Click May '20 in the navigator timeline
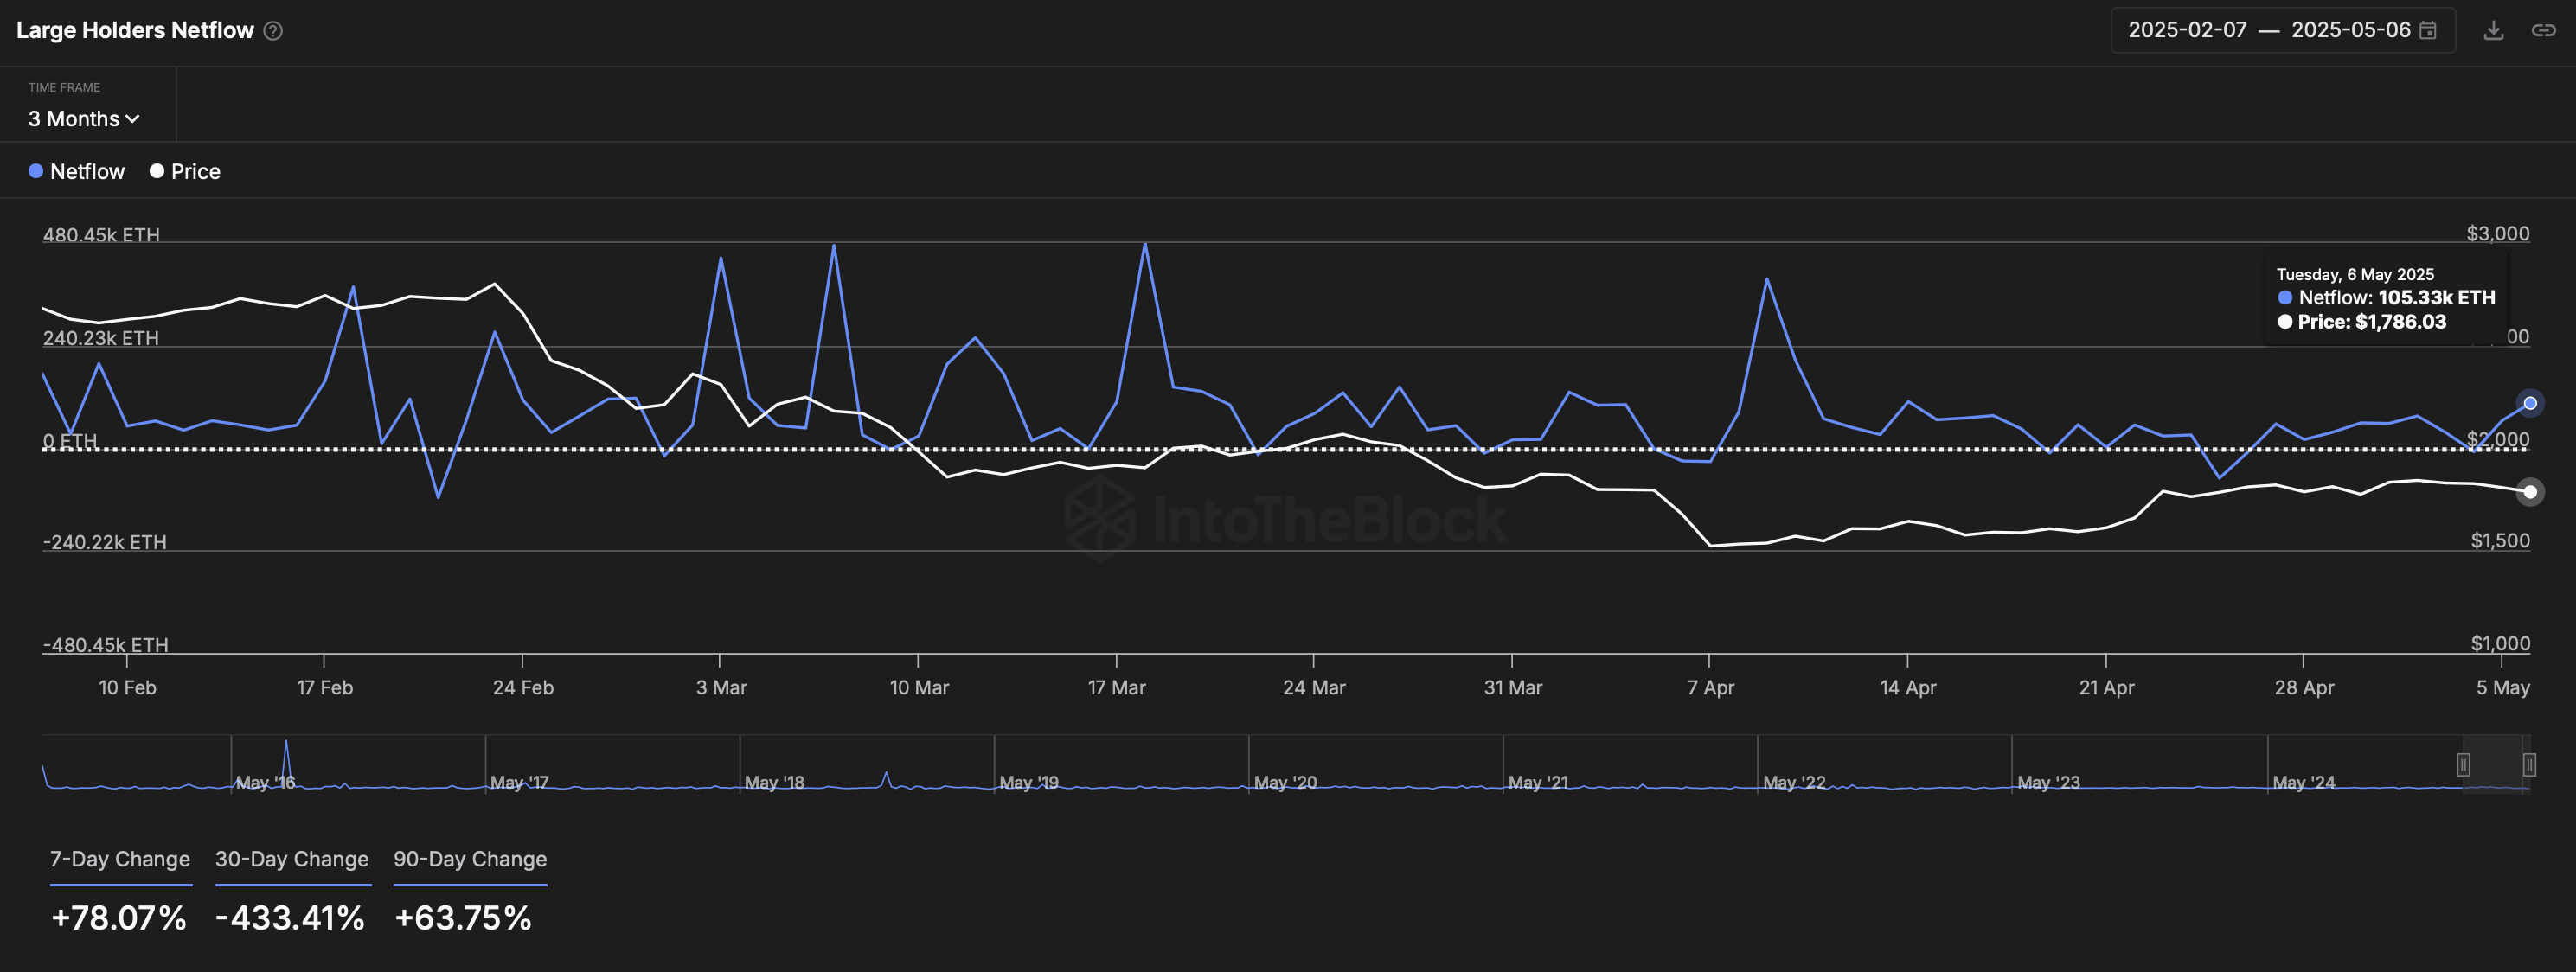The height and width of the screenshot is (972, 2576). (x=1285, y=782)
